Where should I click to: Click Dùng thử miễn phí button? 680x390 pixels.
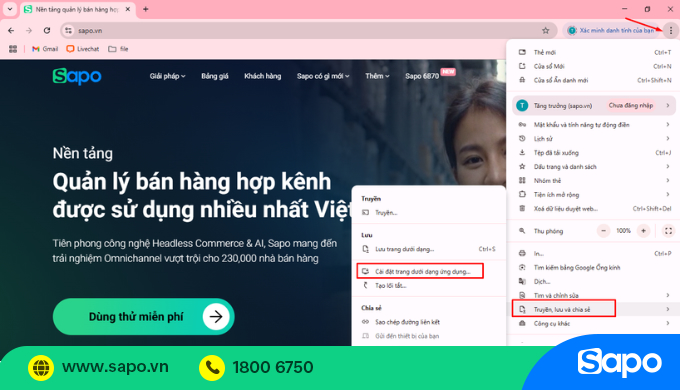click(144, 317)
